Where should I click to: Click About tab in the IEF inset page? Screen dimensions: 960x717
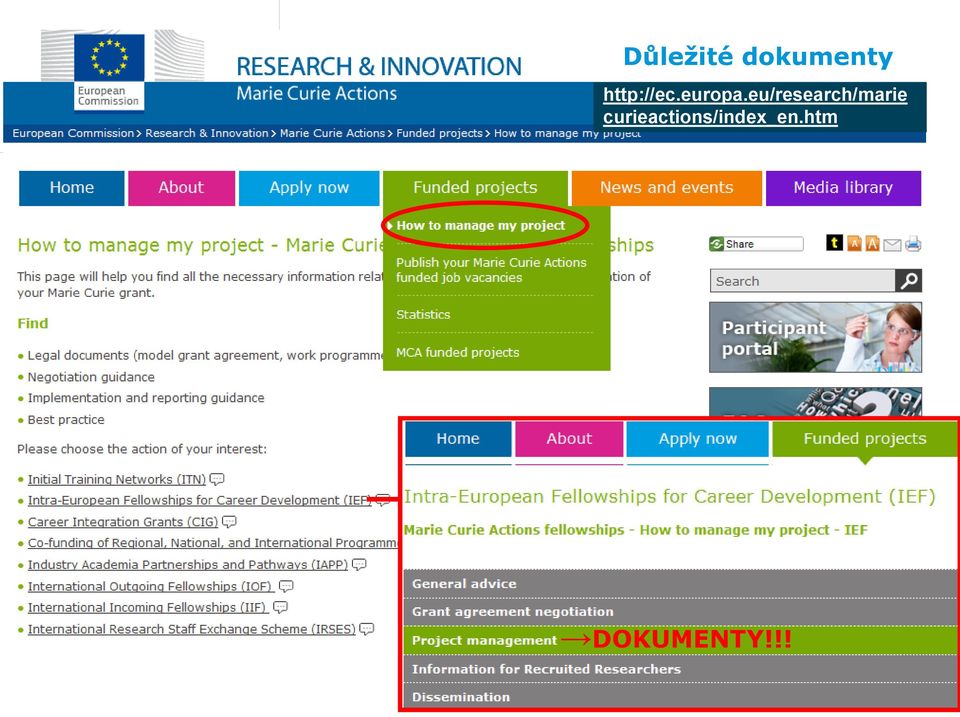click(569, 439)
